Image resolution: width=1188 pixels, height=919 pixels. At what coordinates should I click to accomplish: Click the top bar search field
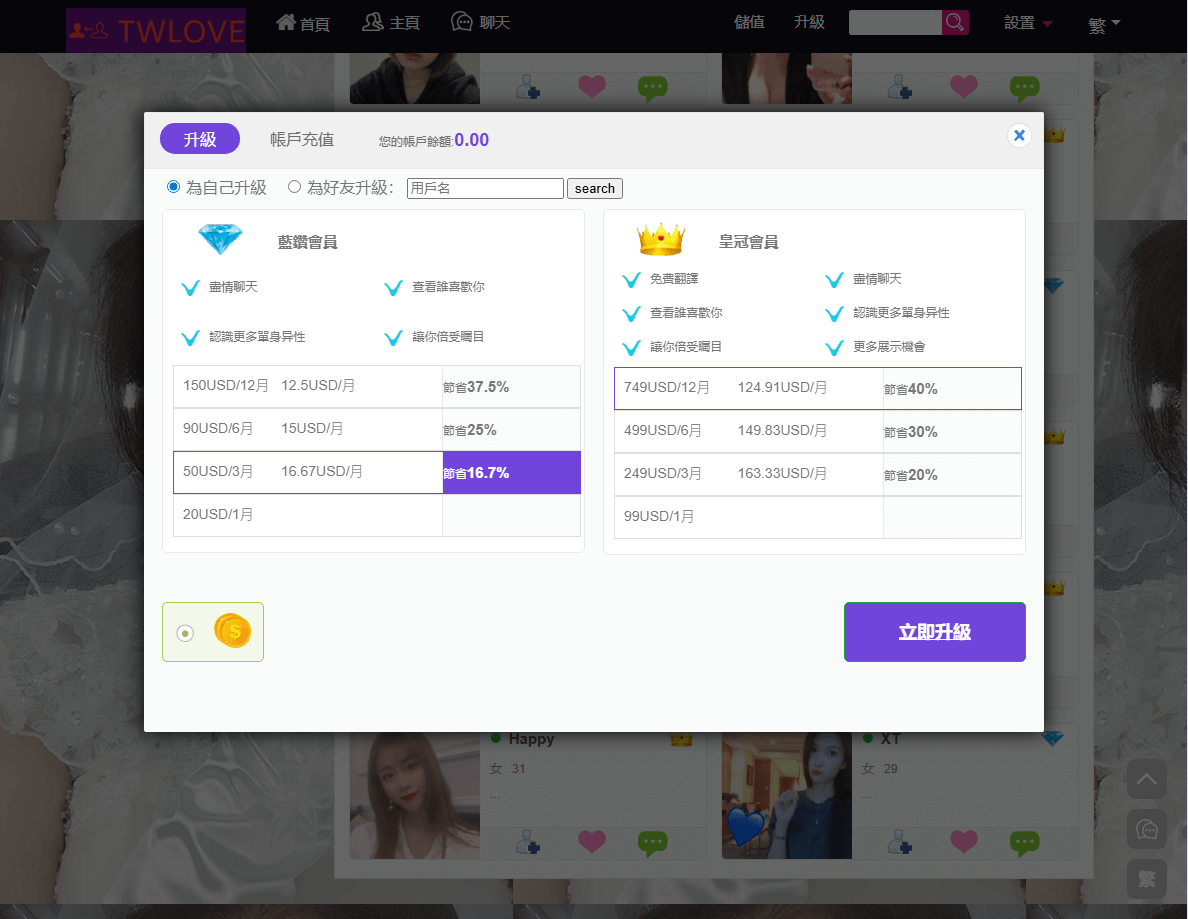pyautogui.click(x=895, y=23)
